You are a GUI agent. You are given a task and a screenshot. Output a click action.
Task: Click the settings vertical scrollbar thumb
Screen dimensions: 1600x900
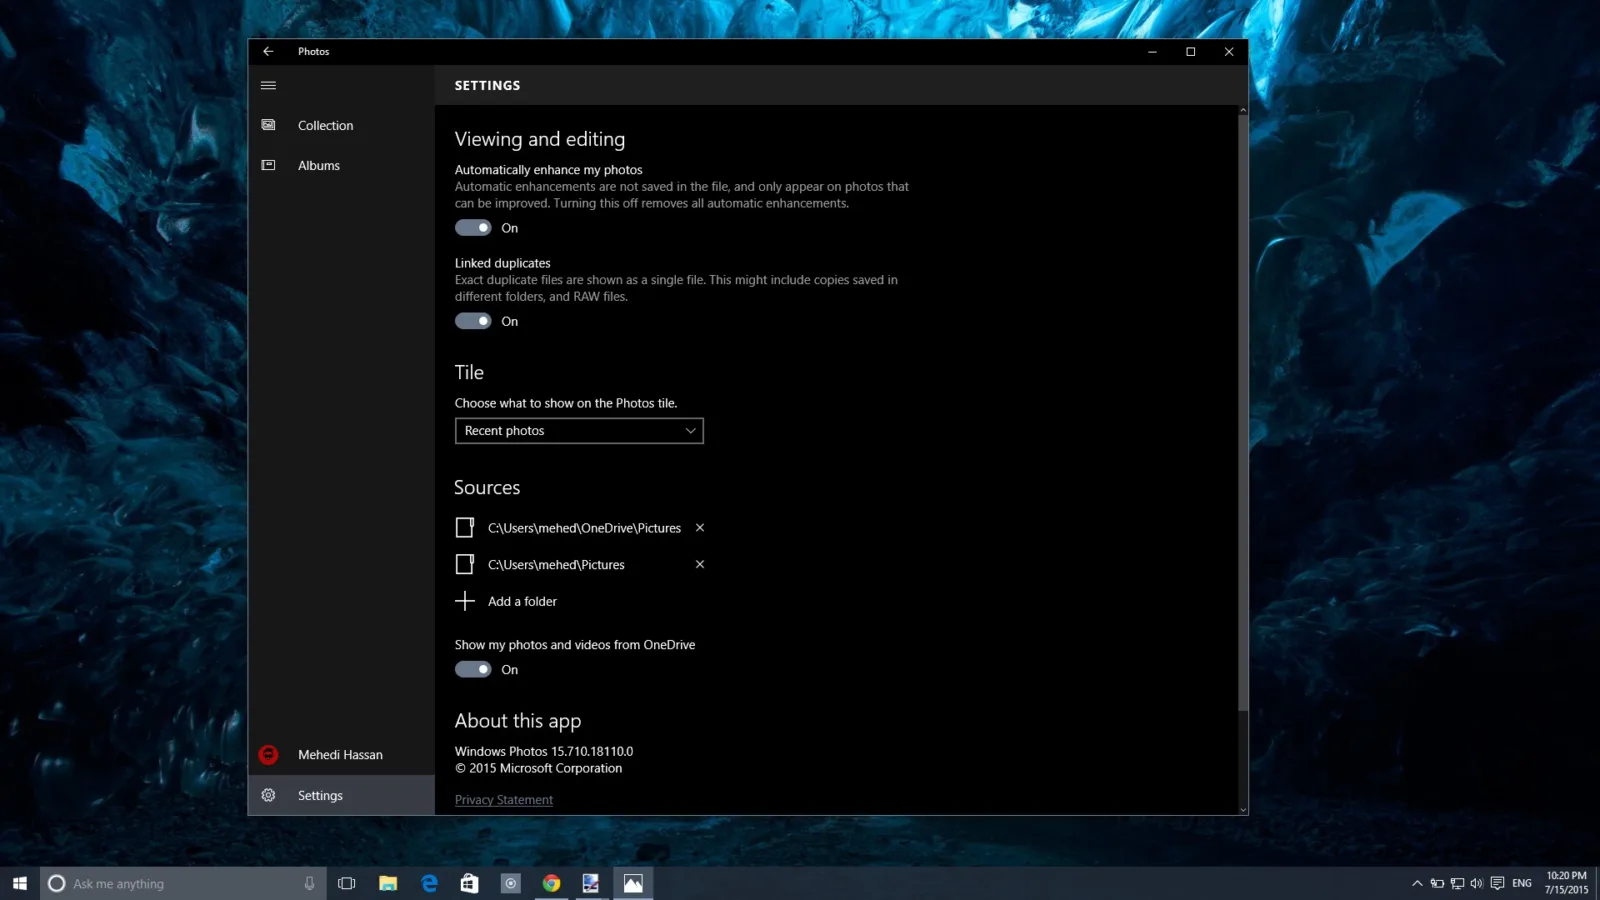click(x=1243, y=412)
